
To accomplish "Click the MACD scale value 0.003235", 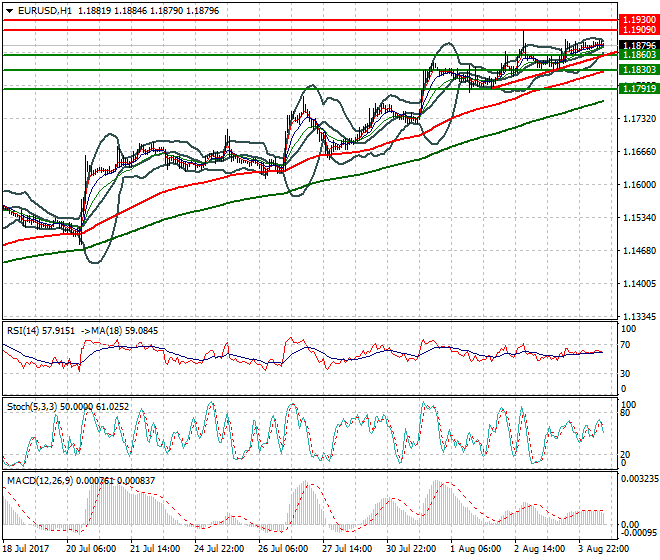I will click(x=639, y=479).
